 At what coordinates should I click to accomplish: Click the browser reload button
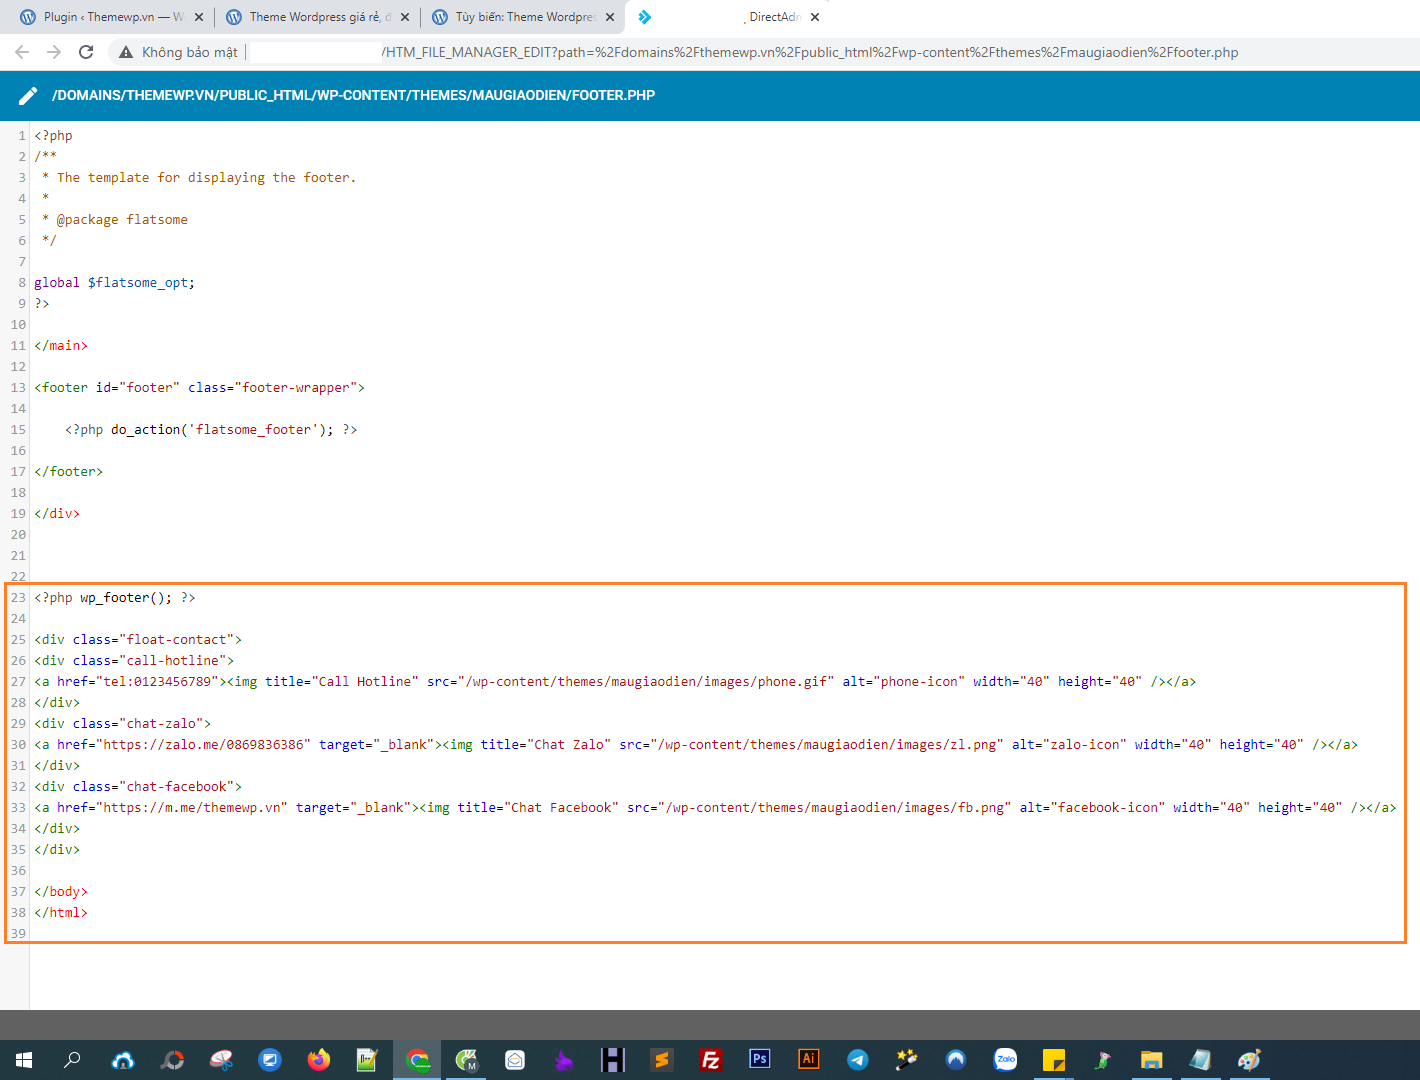point(86,51)
